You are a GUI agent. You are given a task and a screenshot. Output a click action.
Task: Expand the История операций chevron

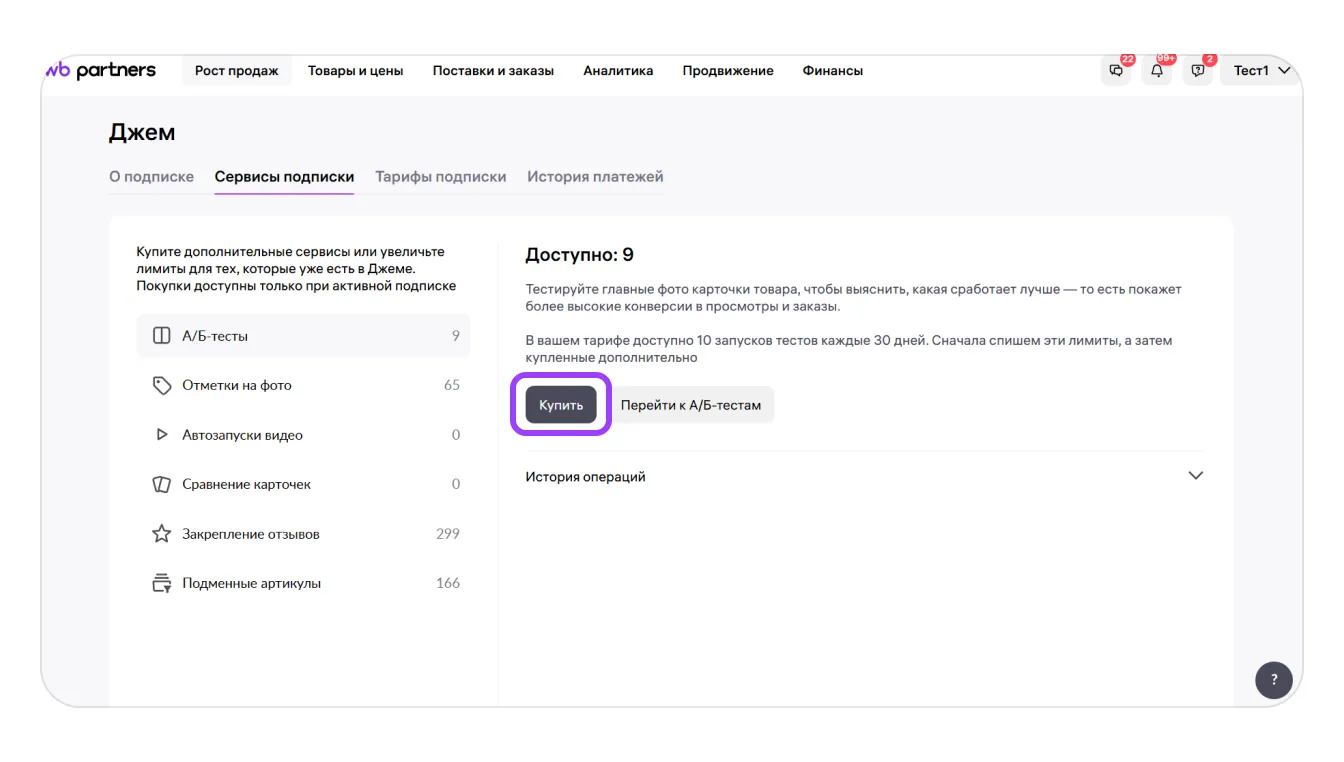point(1195,476)
